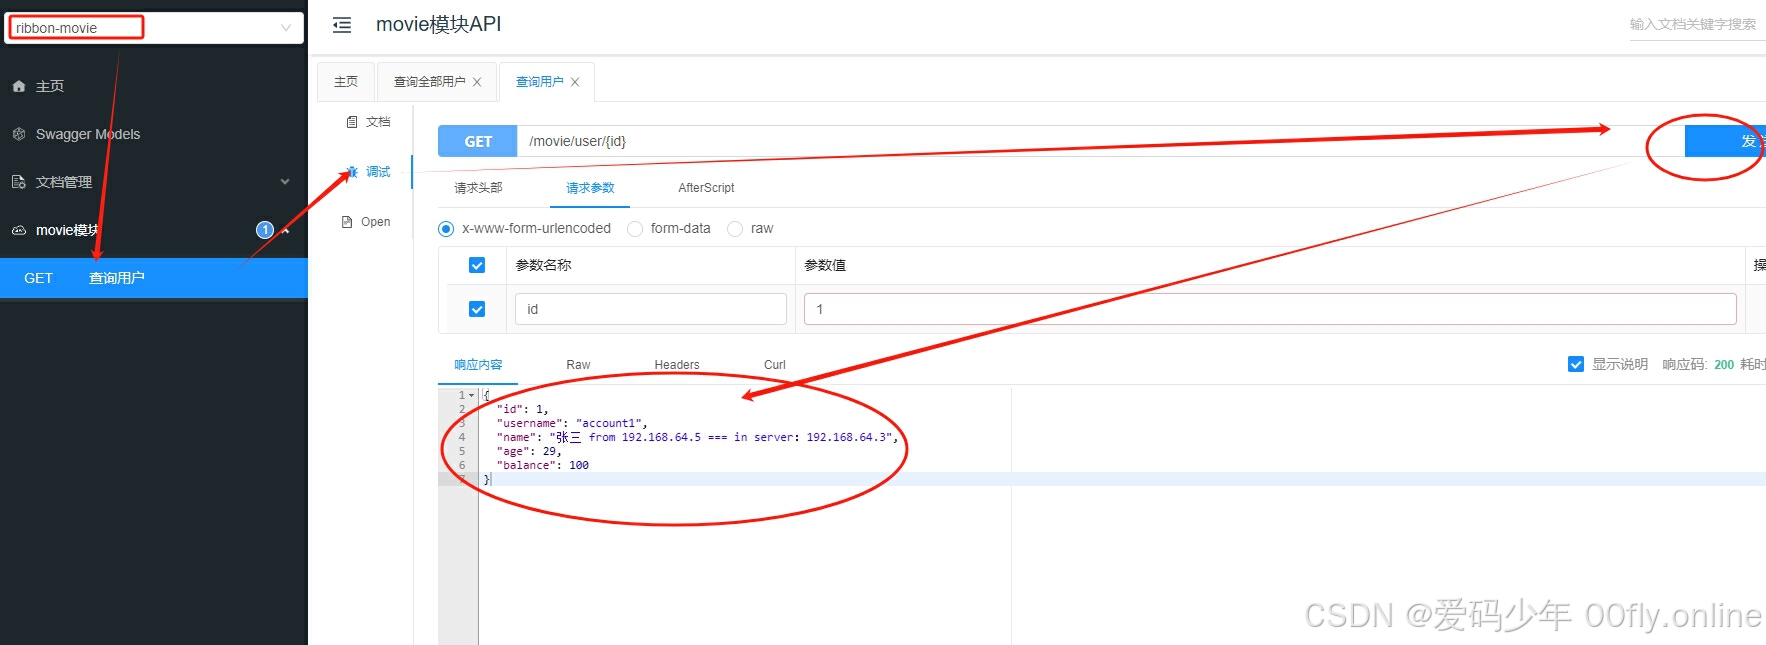Click the Open file icon

tap(347, 222)
